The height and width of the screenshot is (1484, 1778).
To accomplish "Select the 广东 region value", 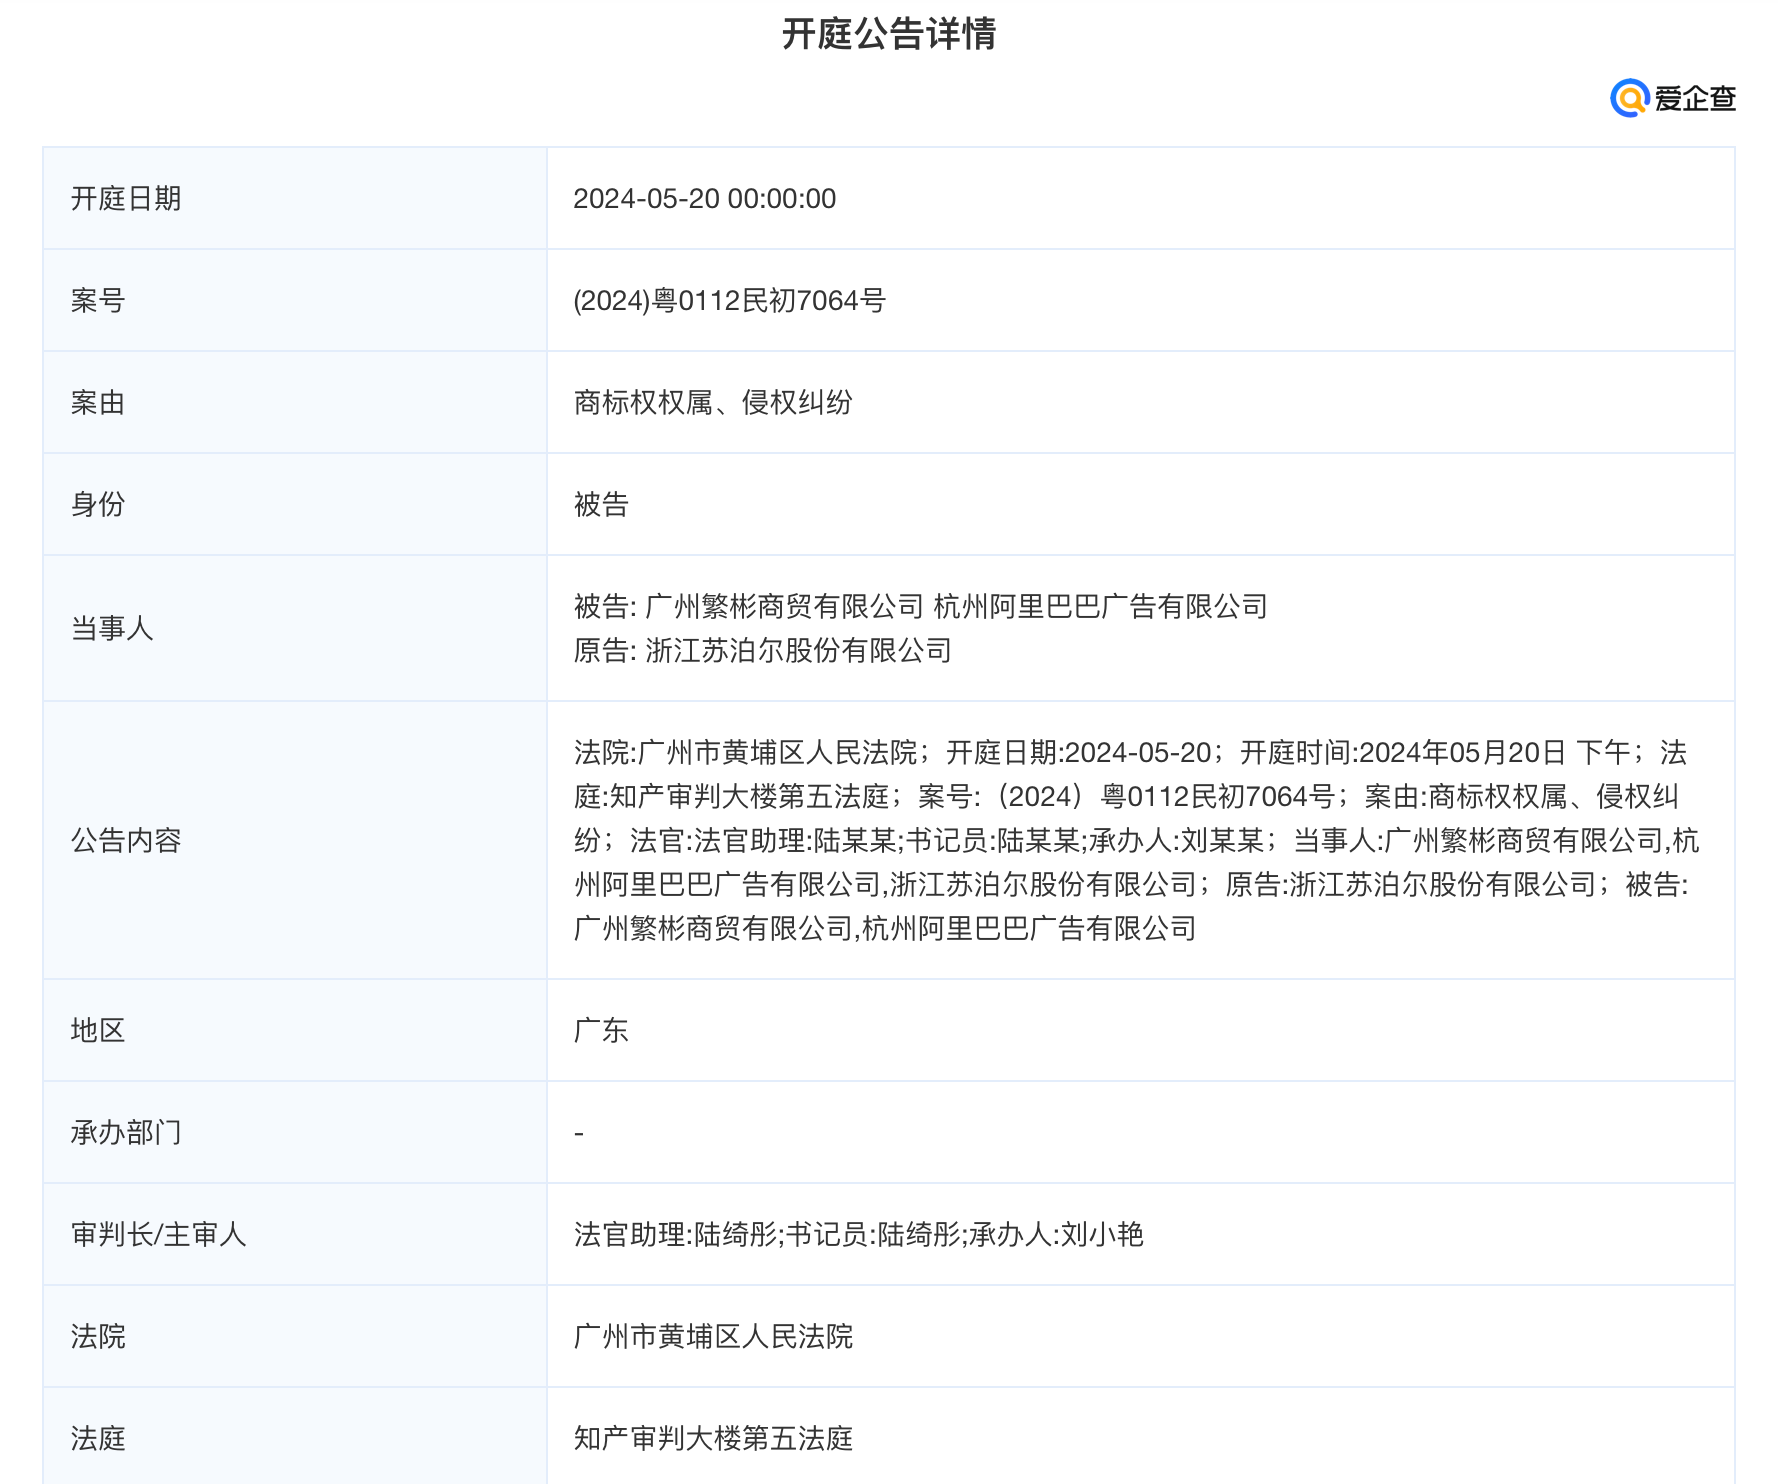I will (x=601, y=1030).
